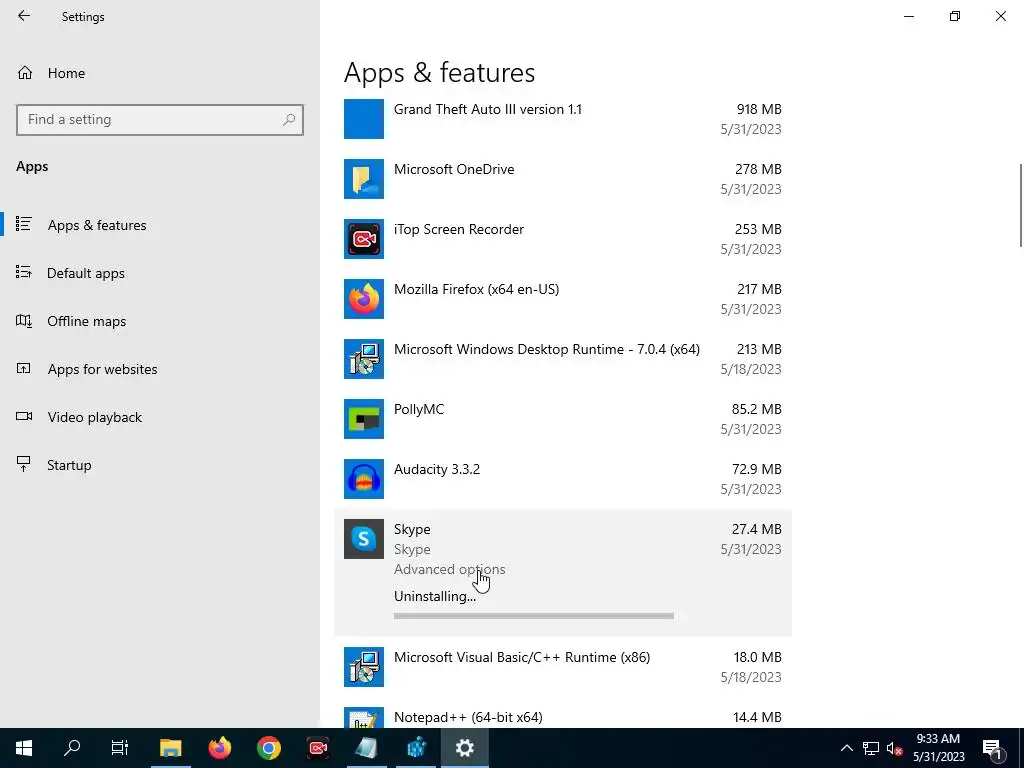Open the Windows Start menu
This screenshot has width=1024, height=768.
click(24, 748)
